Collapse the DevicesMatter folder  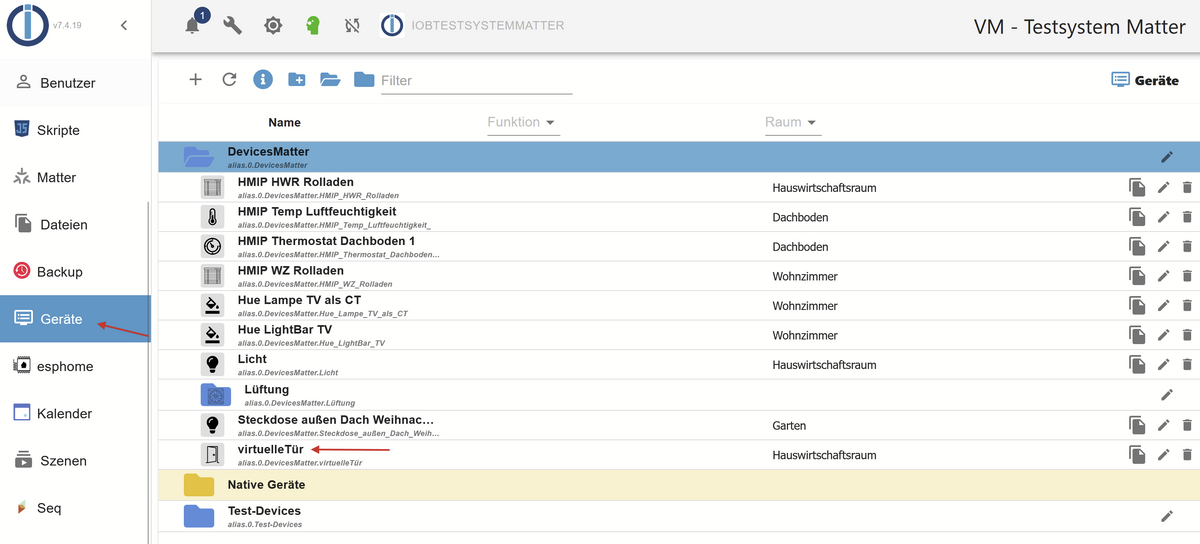198,157
